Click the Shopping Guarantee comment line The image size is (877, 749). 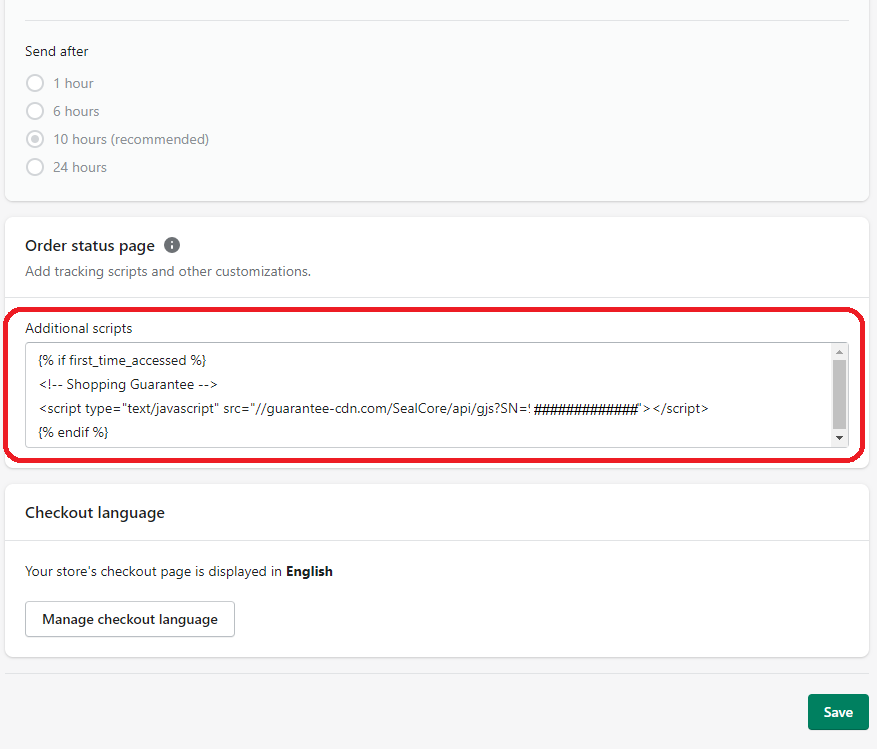[x=128, y=384]
